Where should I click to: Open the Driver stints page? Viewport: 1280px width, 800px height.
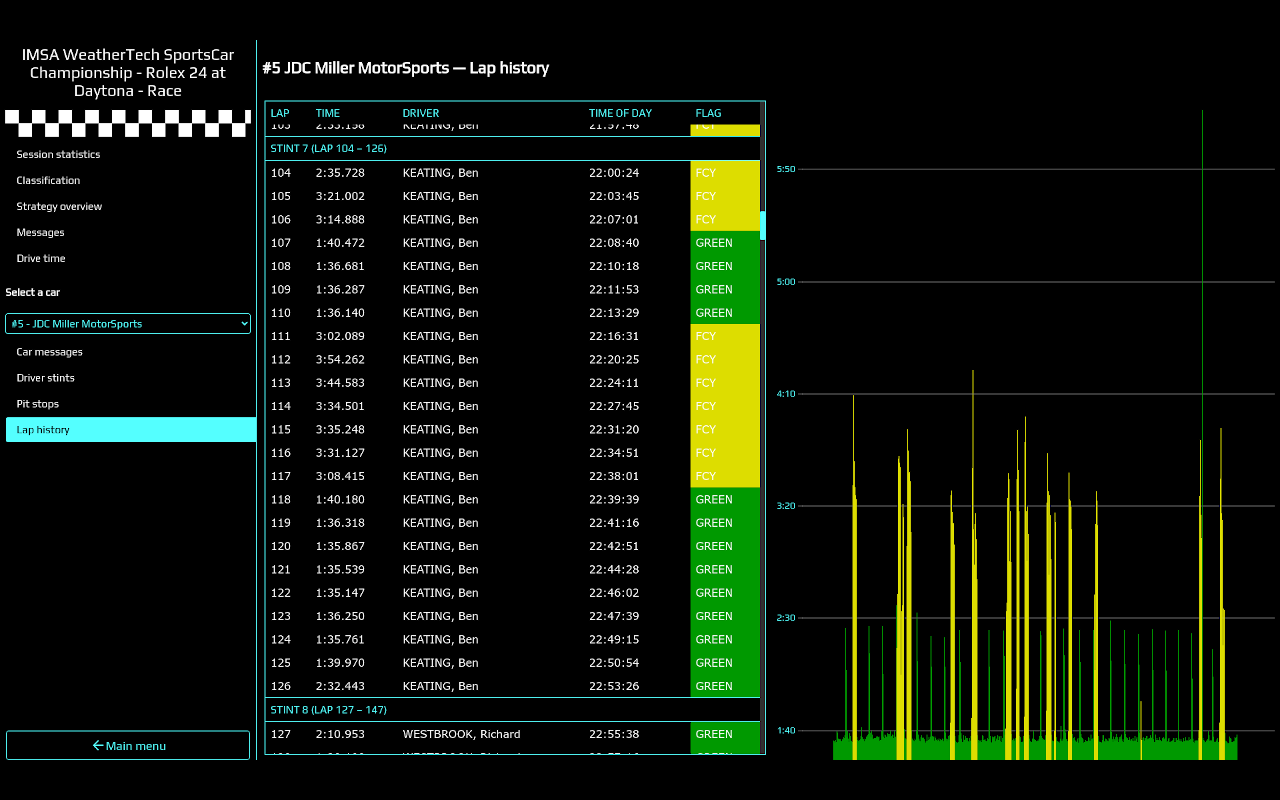[x=45, y=378]
